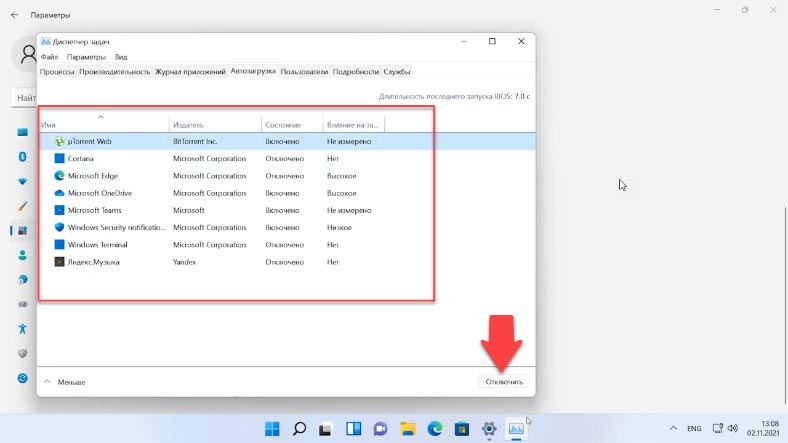The width and height of the screenshot is (788, 443).
Task: Select the µTorrent Web name
Action: click(89, 142)
